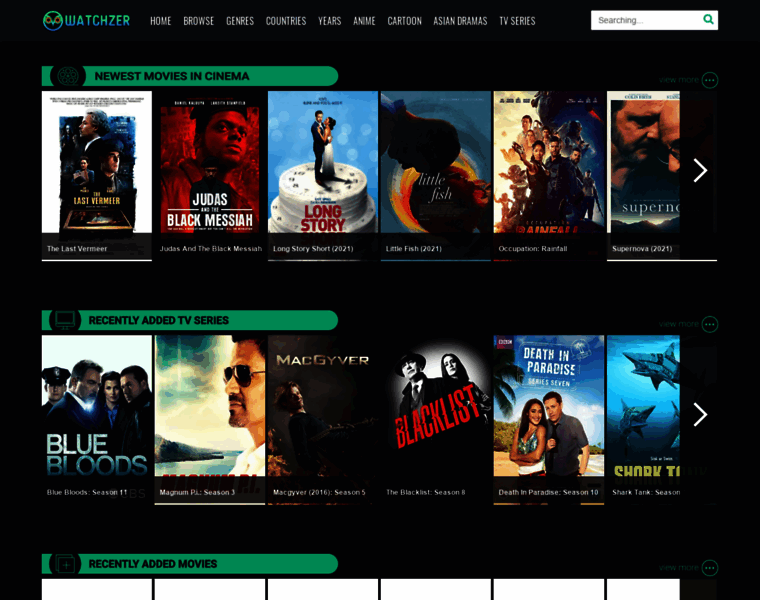Open the Little Fish poster
This screenshot has width=760, height=600.
436,175
